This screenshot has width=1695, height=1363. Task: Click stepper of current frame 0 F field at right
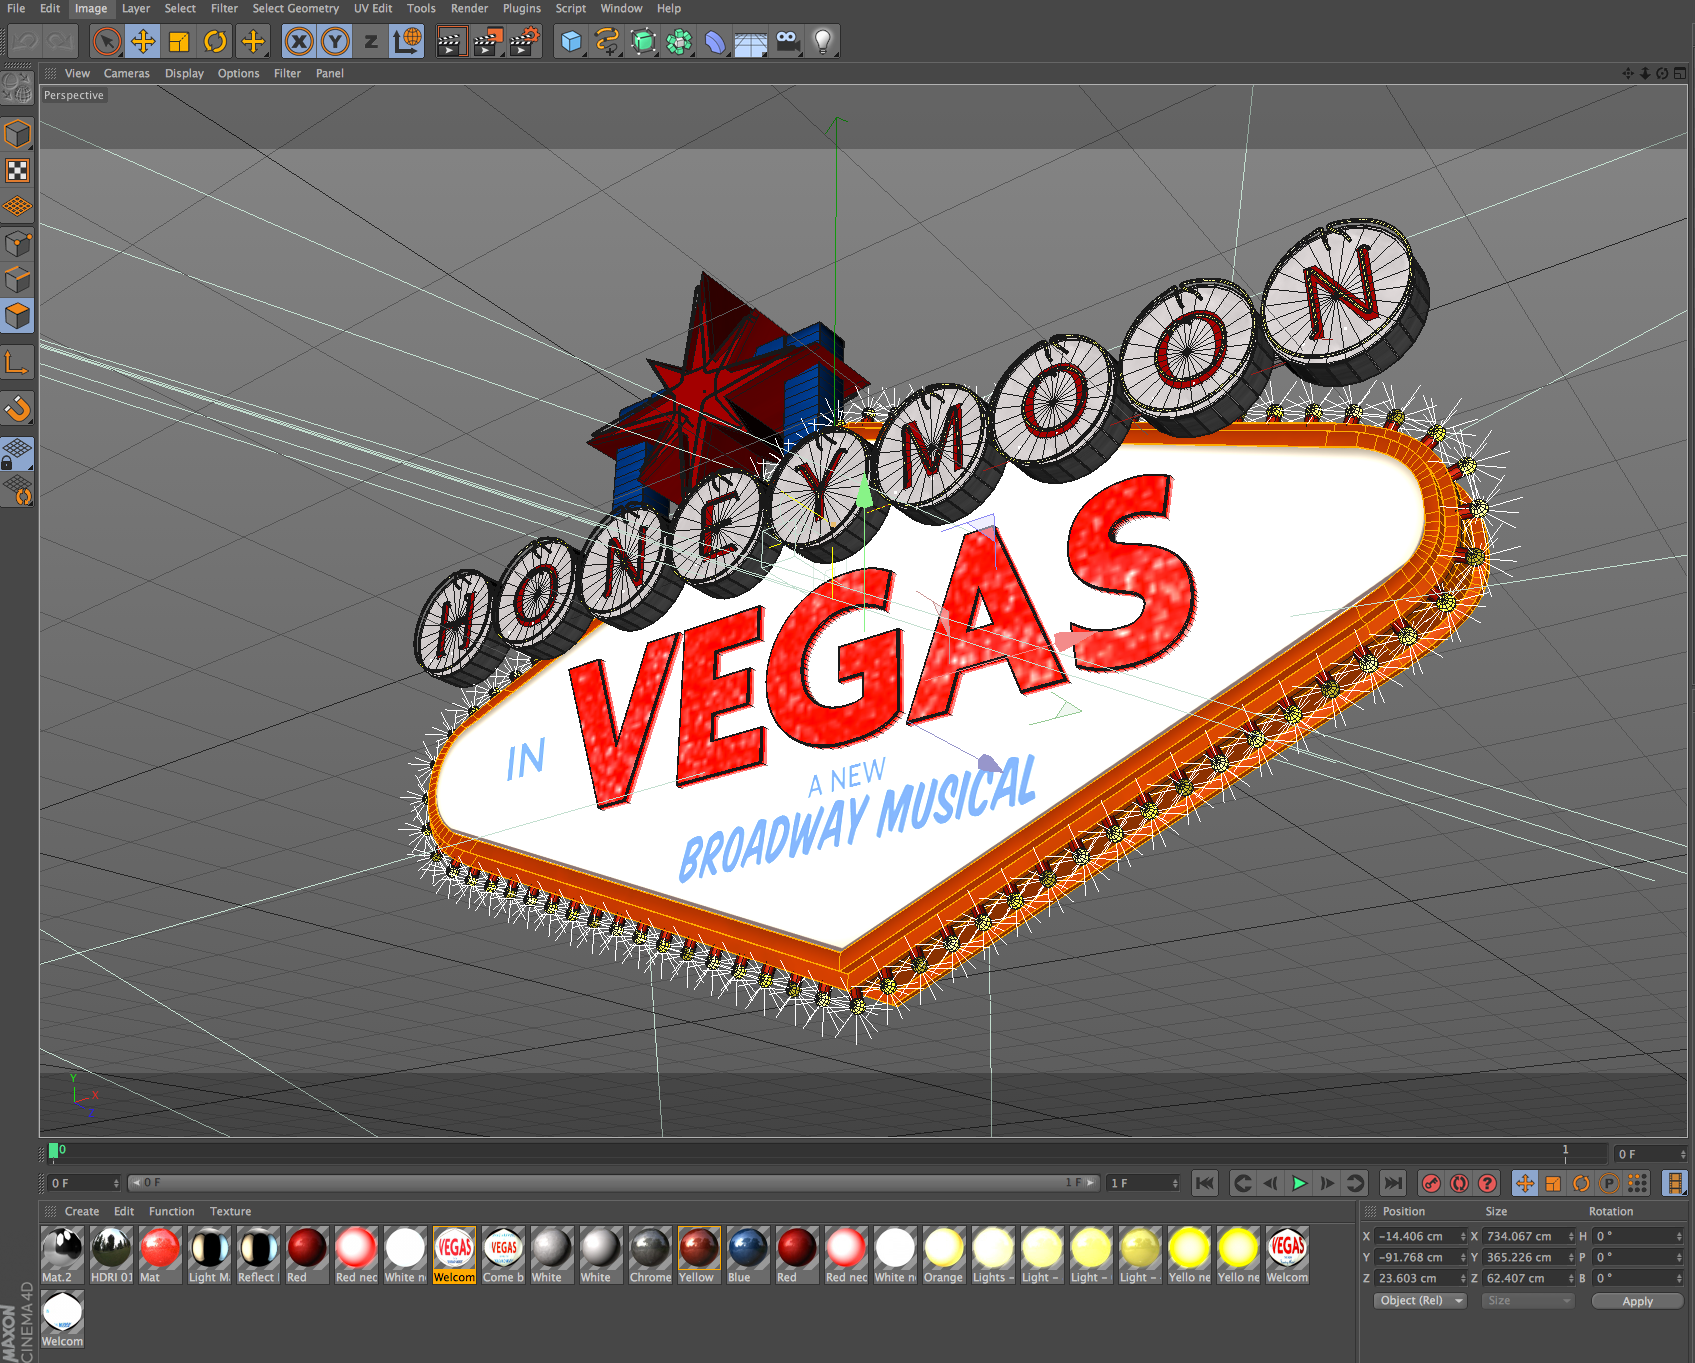(1682, 1154)
